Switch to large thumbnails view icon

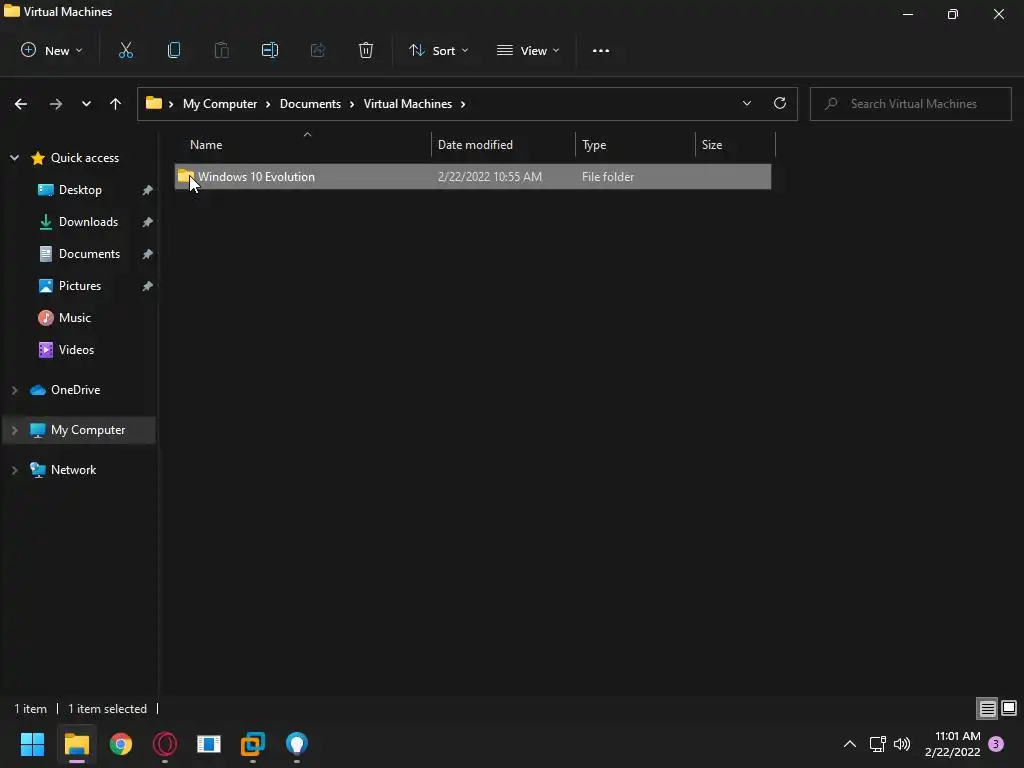(x=1009, y=708)
